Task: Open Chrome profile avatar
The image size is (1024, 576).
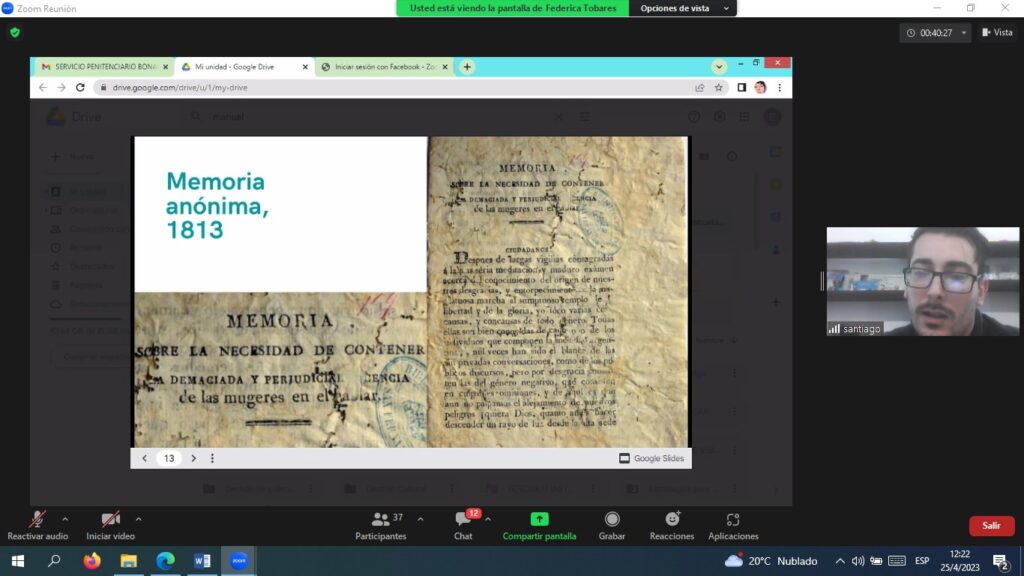Action: coord(760,88)
